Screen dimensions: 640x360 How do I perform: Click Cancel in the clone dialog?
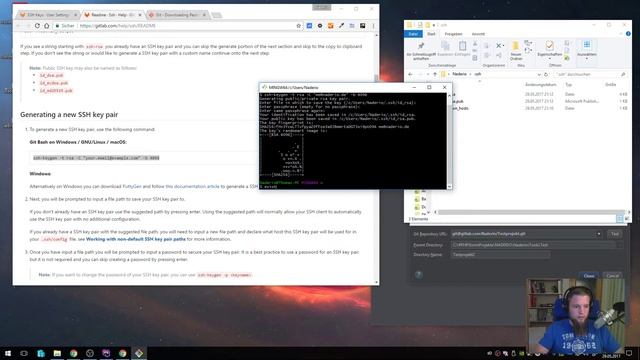[x=612, y=276]
